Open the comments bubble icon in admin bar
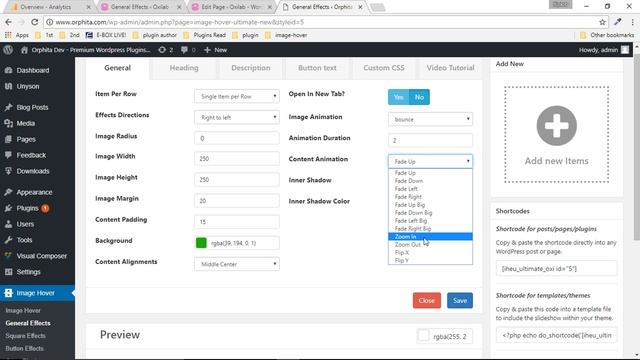This screenshot has height=360, width=640. pyautogui.click(x=184, y=50)
